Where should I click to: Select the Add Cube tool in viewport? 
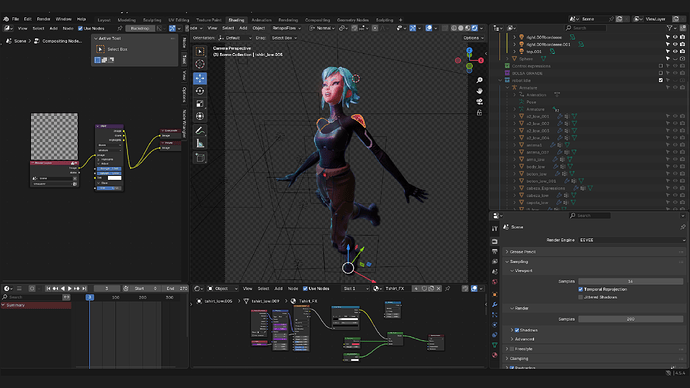tap(200, 158)
